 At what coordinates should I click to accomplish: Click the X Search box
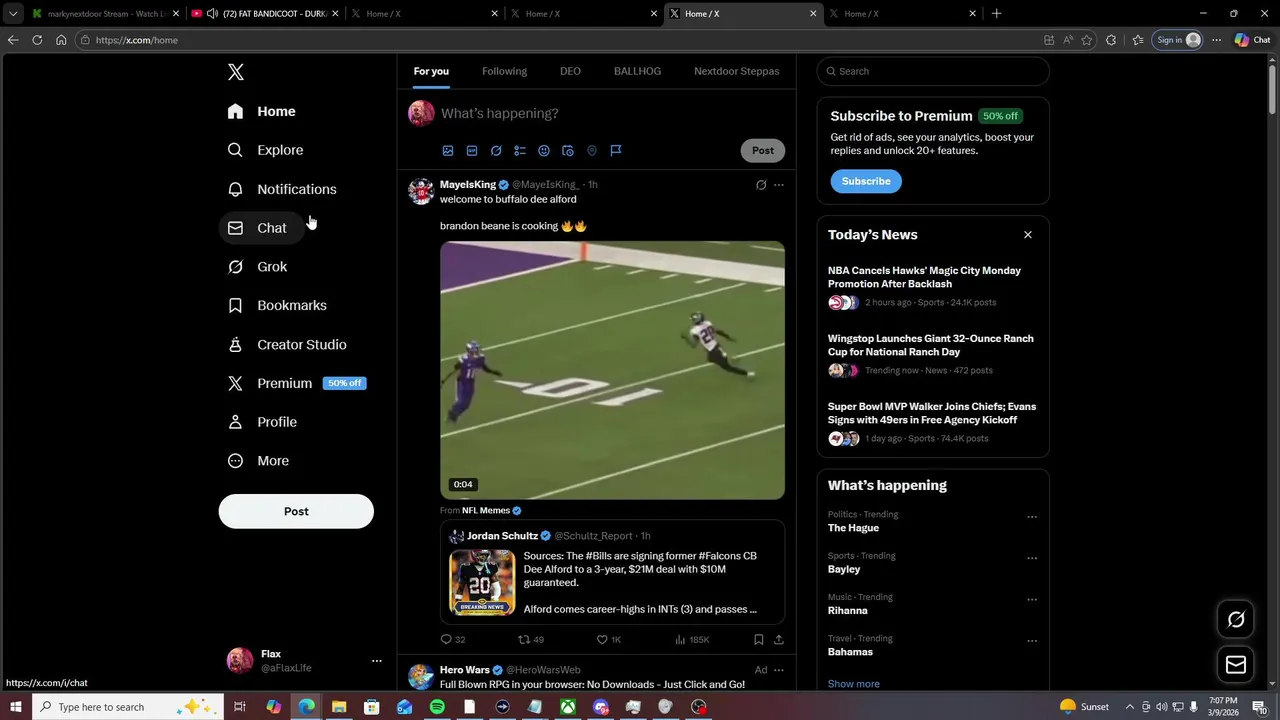pos(933,71)
